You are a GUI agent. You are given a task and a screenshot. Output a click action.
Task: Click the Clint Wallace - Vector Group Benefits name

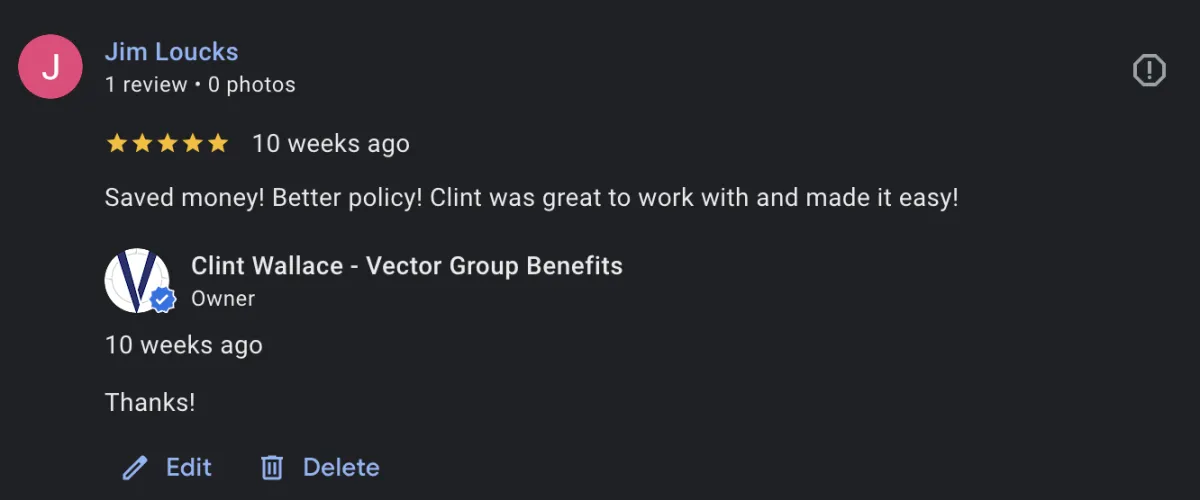[407, 266]
